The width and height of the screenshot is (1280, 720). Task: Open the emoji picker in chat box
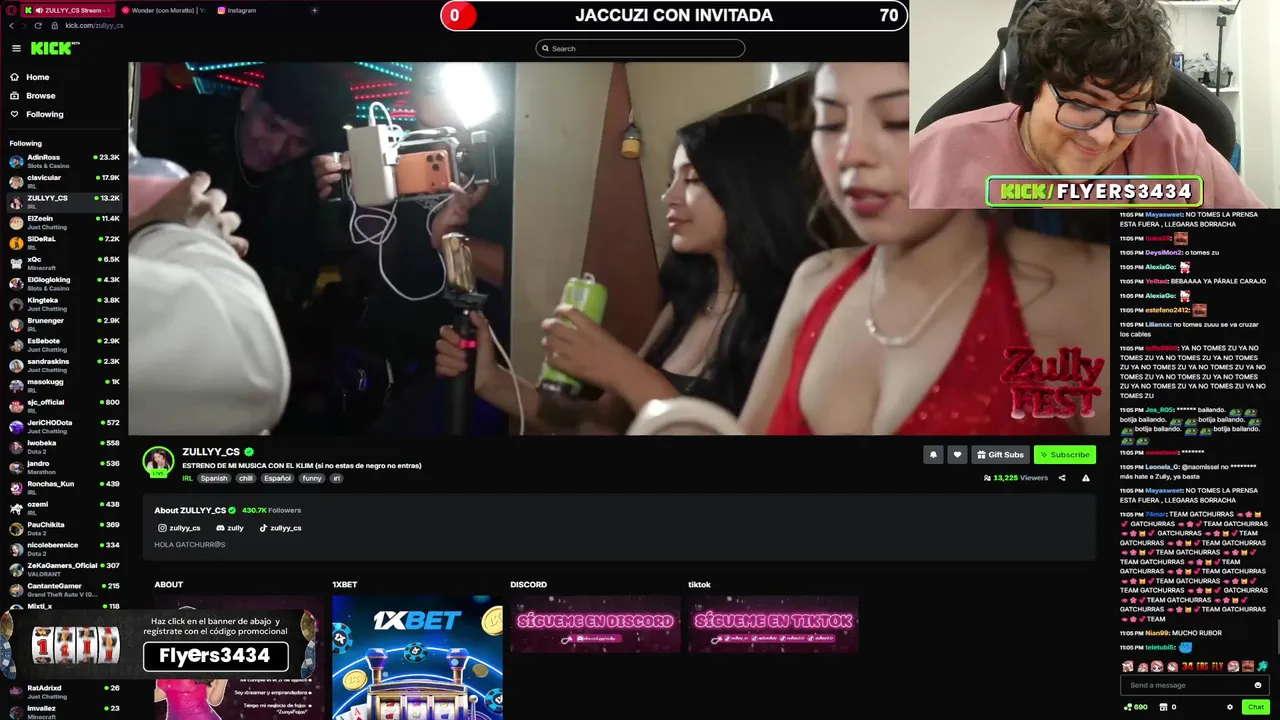click(x=1257, y=685)
